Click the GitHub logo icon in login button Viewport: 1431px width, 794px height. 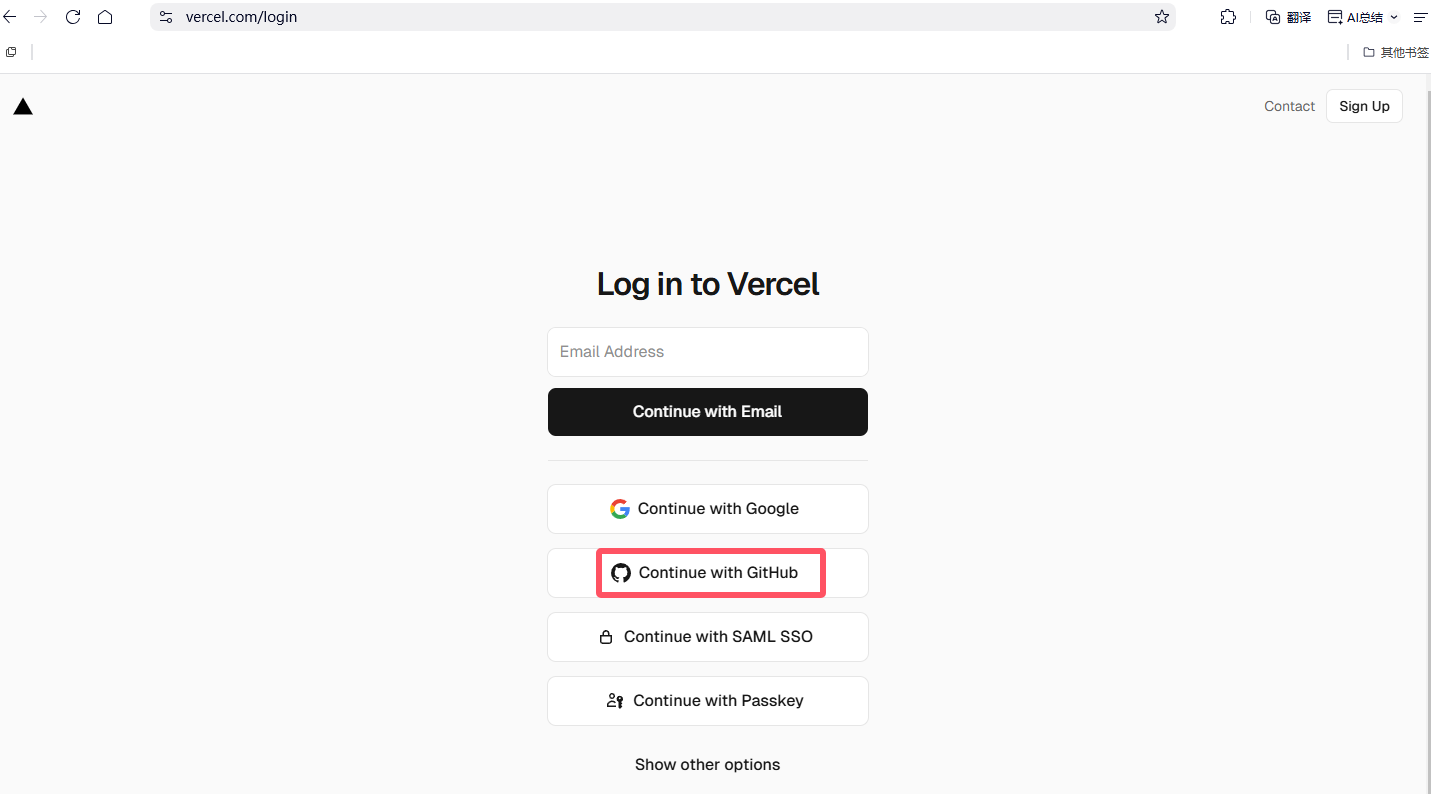pyautogui.click(x=621, y=572)
